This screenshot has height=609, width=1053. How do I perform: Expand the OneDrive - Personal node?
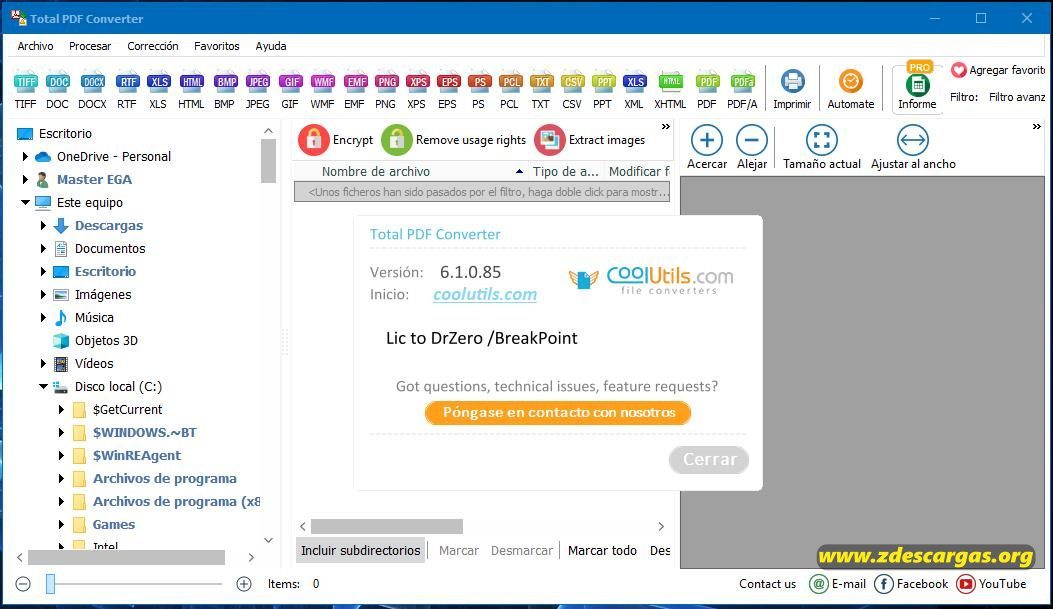click(x=26, y=156)
